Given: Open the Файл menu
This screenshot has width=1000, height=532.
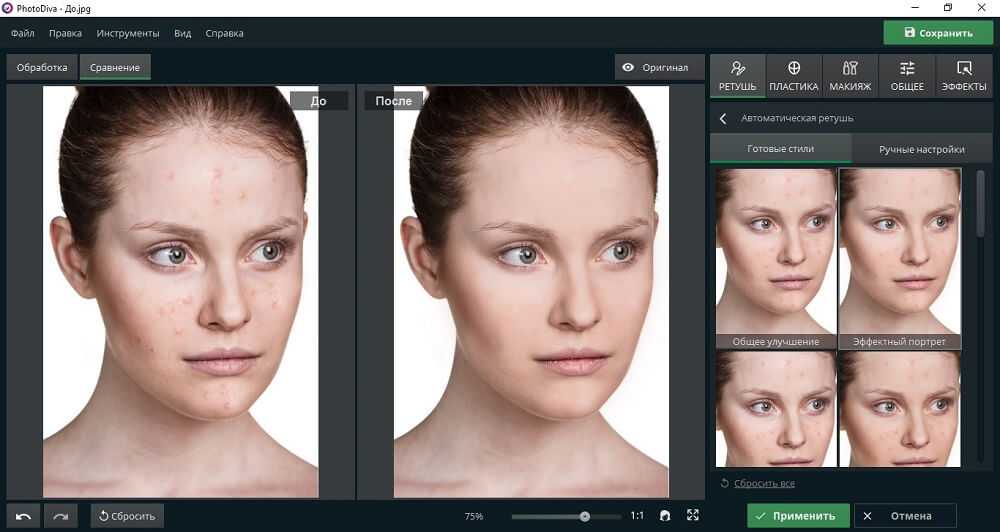Looking at the screenshot, I should click(x=23, y=33).
